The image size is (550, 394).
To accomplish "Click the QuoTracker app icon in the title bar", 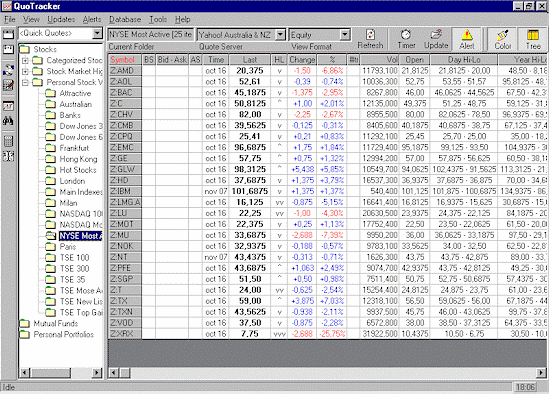I will [7, 6].
